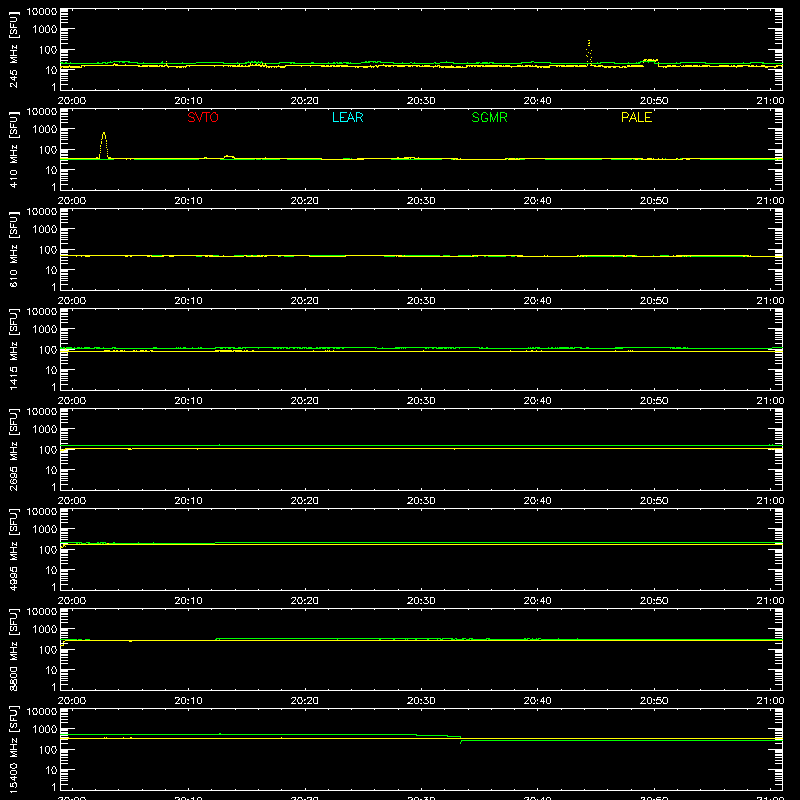The image size is (800, 800).
Task: Click the 20:10 time label under 245 MHz plot
Action: pos(188,101)
